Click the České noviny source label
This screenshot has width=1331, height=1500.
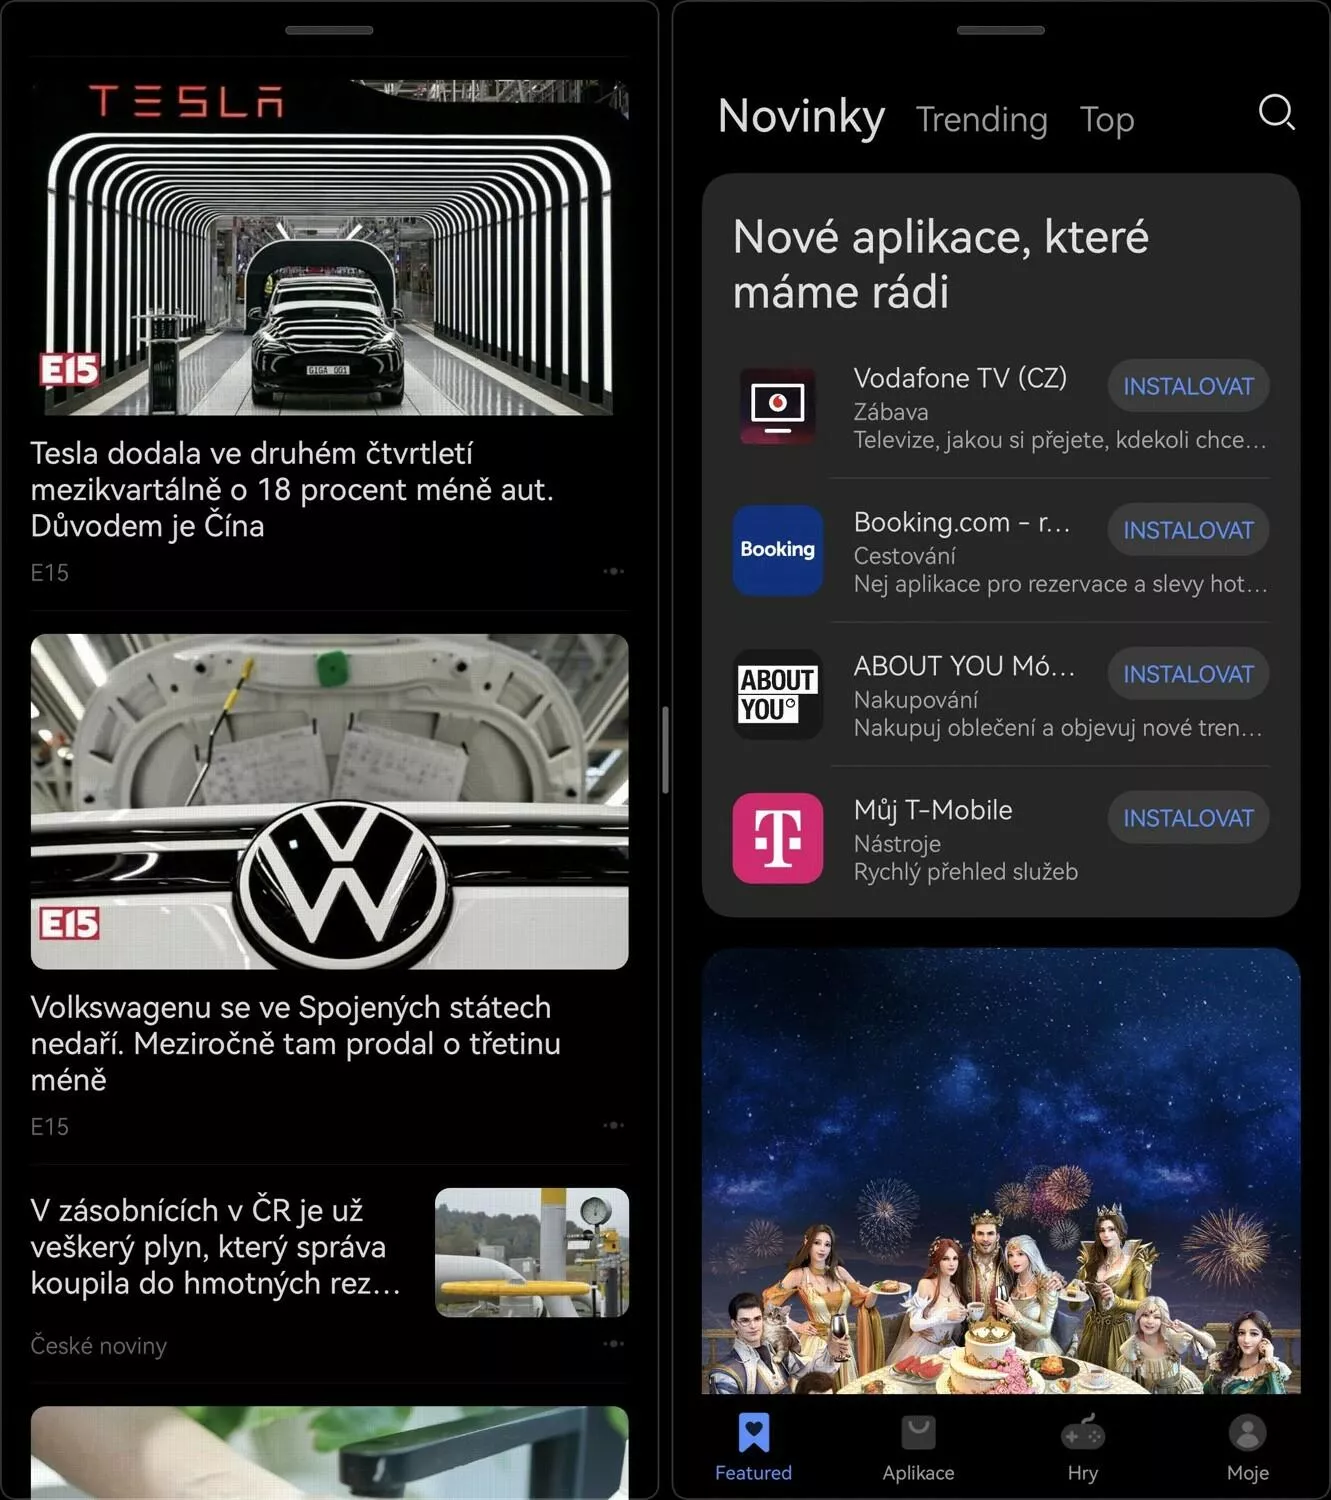(x=99, y=1346)
